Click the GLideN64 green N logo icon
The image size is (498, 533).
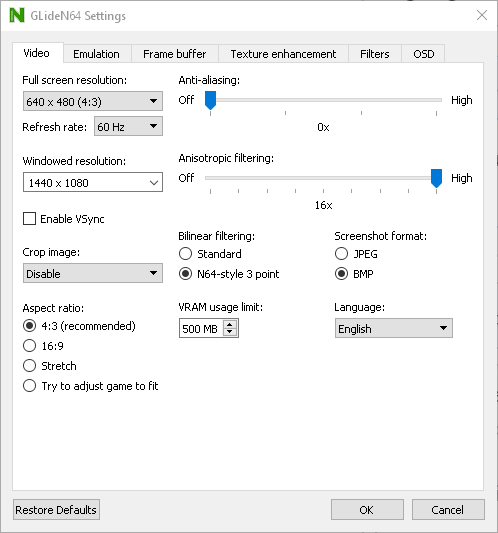tap(17, 15)
